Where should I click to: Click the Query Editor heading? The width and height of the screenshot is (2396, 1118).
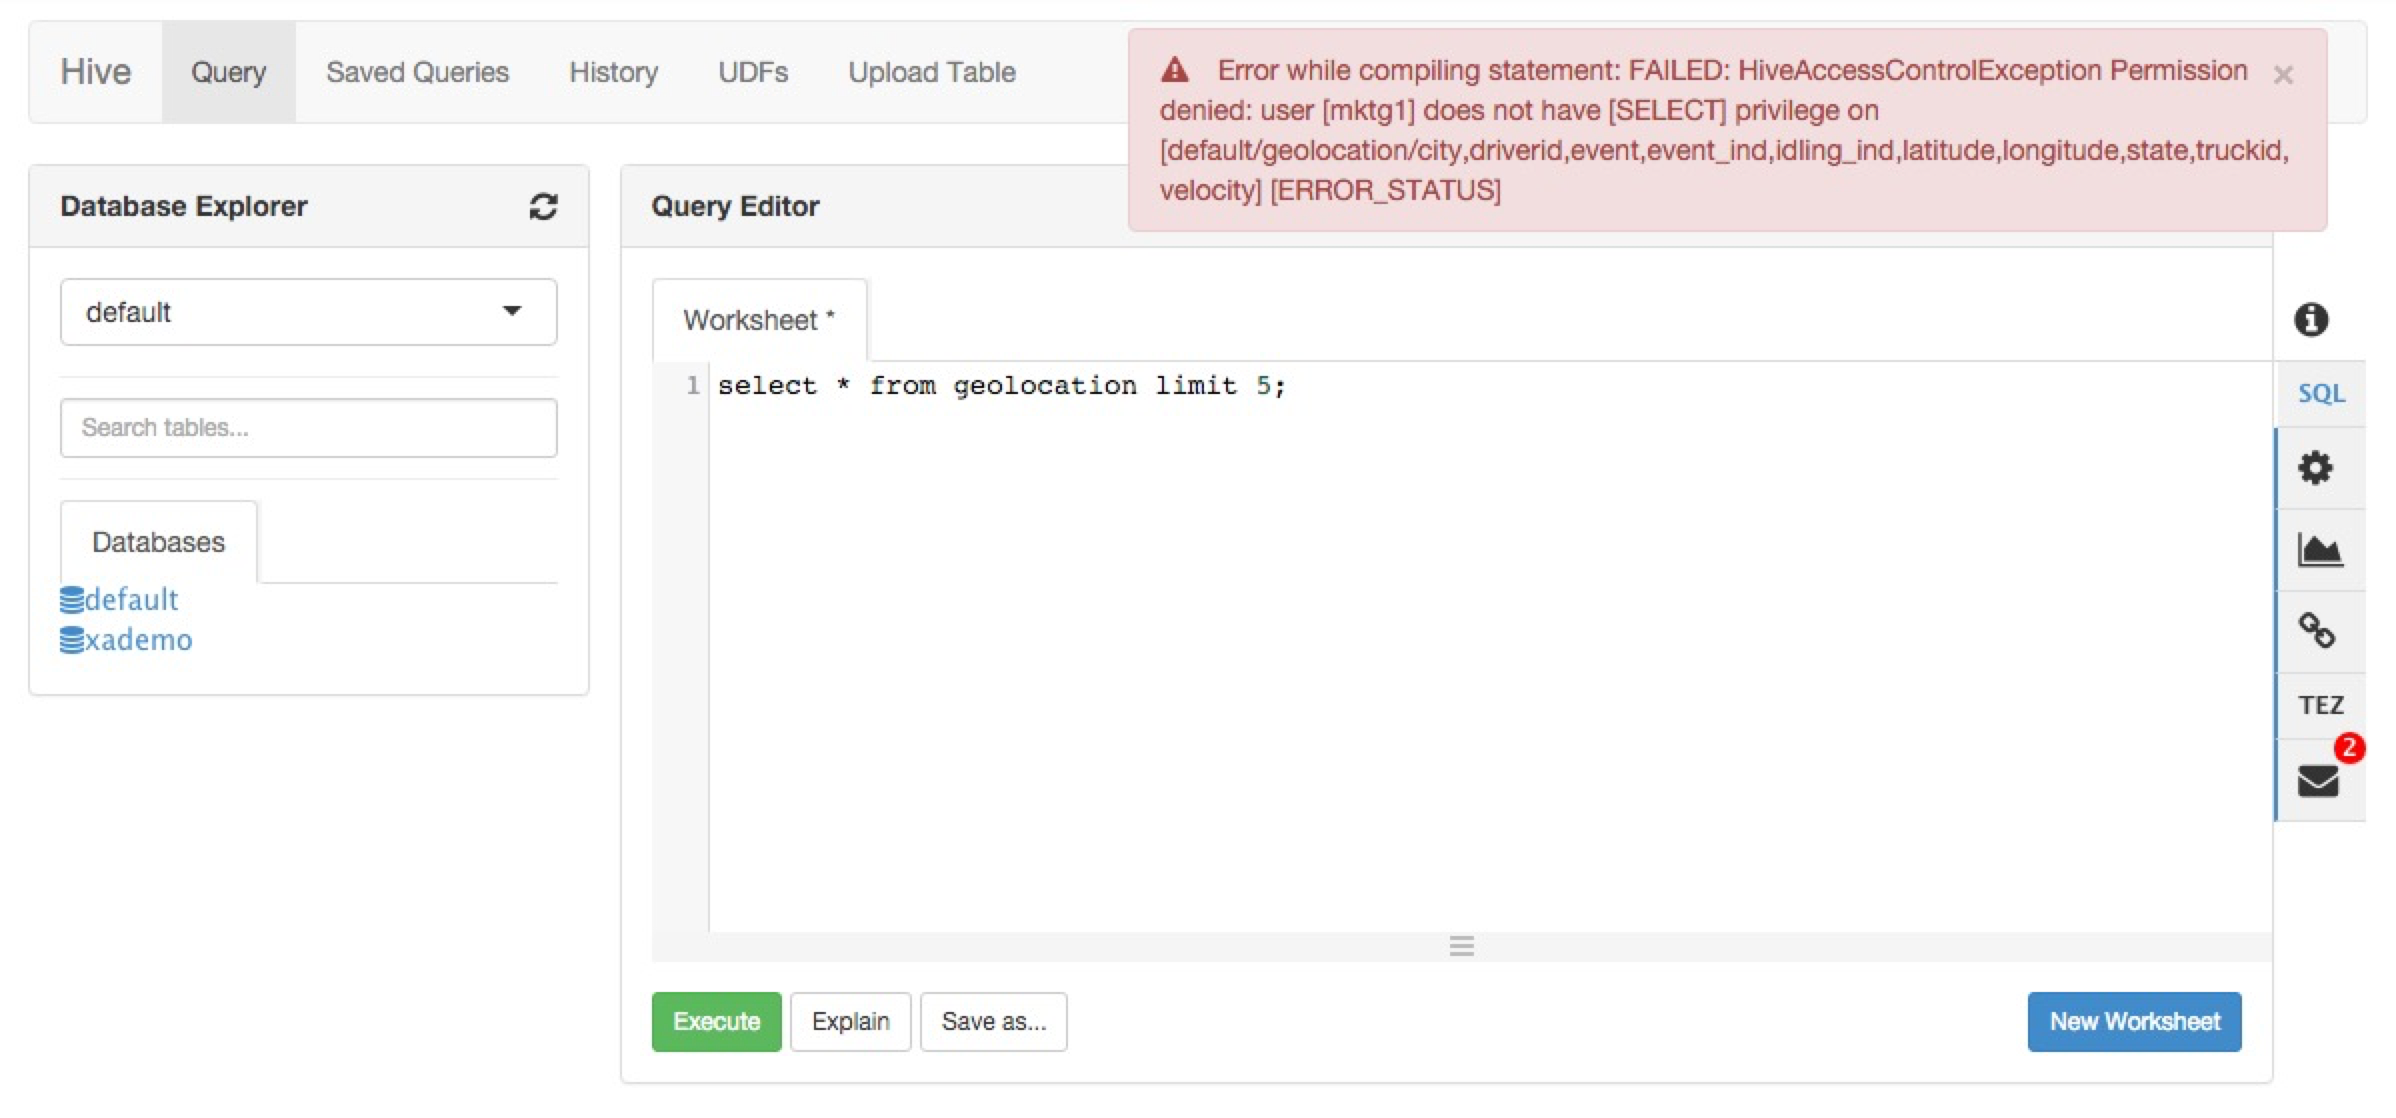(735, 206)
